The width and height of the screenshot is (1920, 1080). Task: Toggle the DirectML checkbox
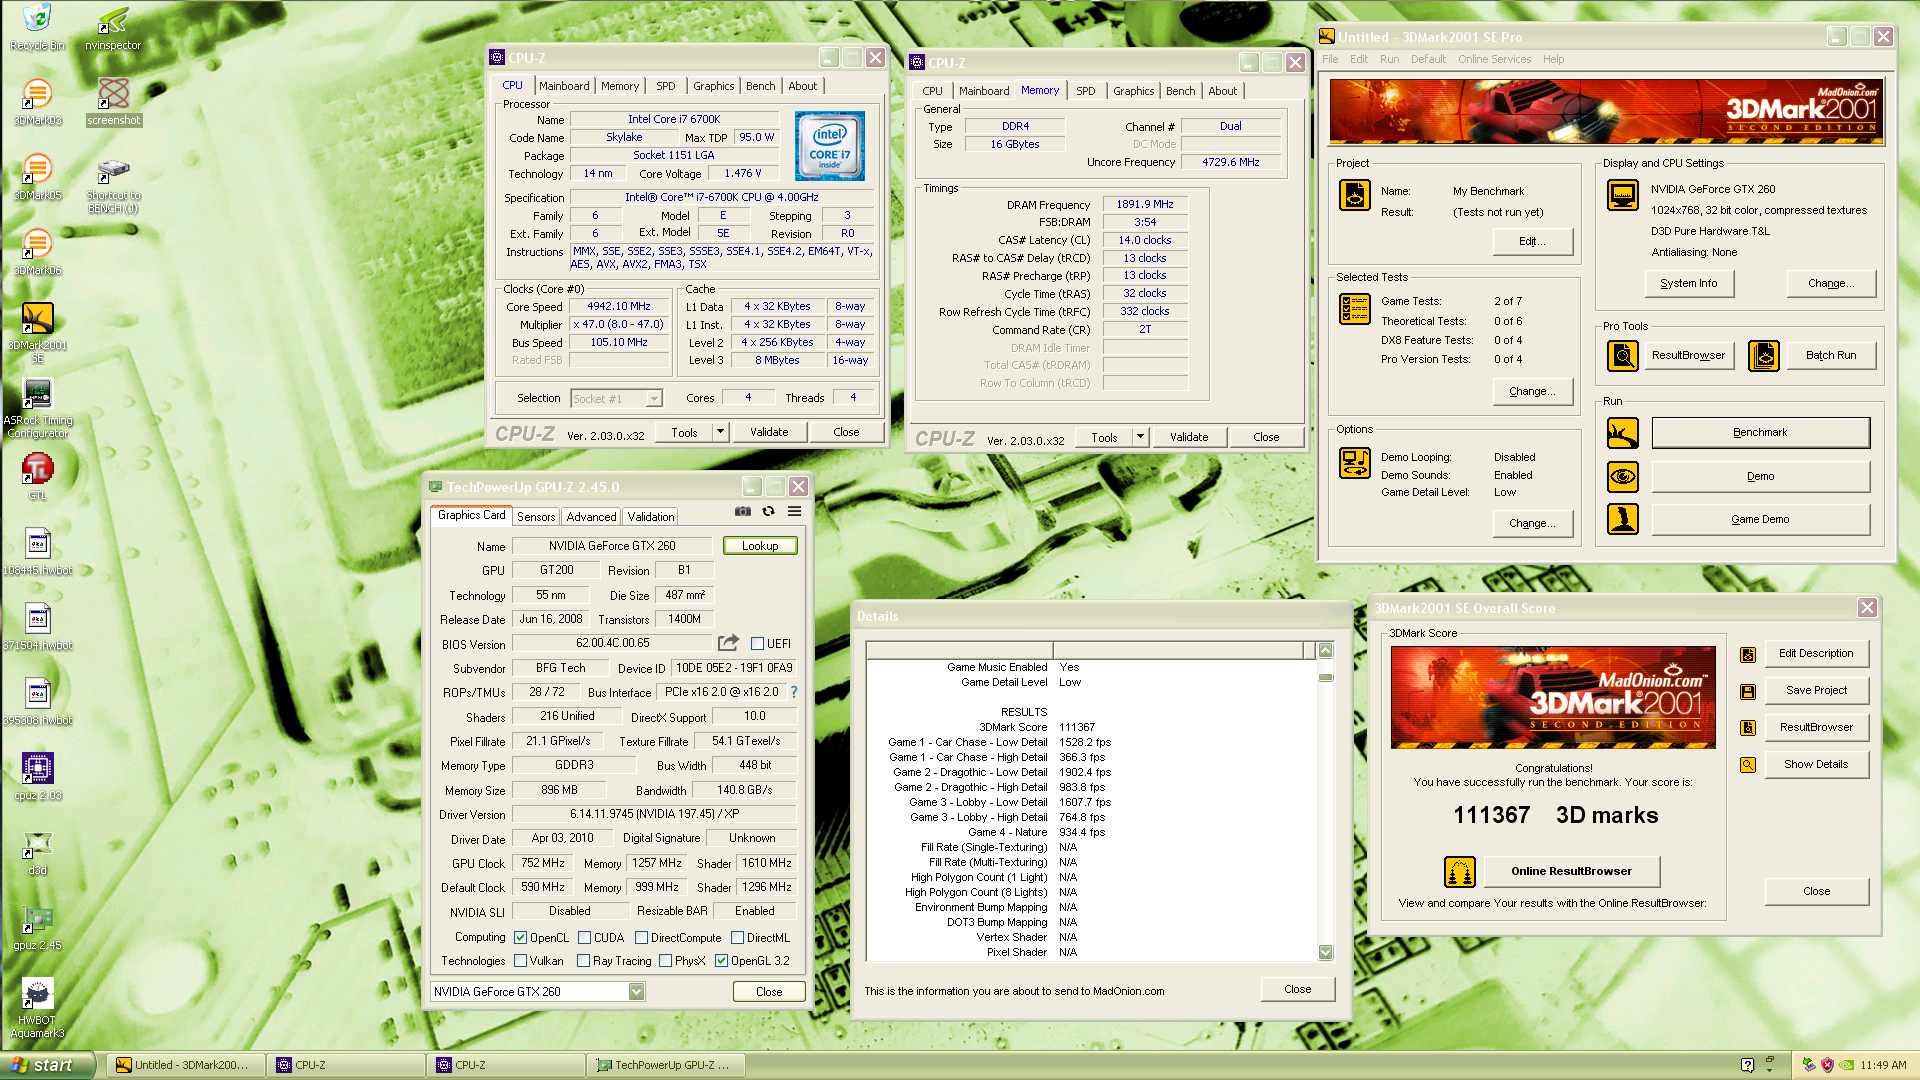(737, 938)
